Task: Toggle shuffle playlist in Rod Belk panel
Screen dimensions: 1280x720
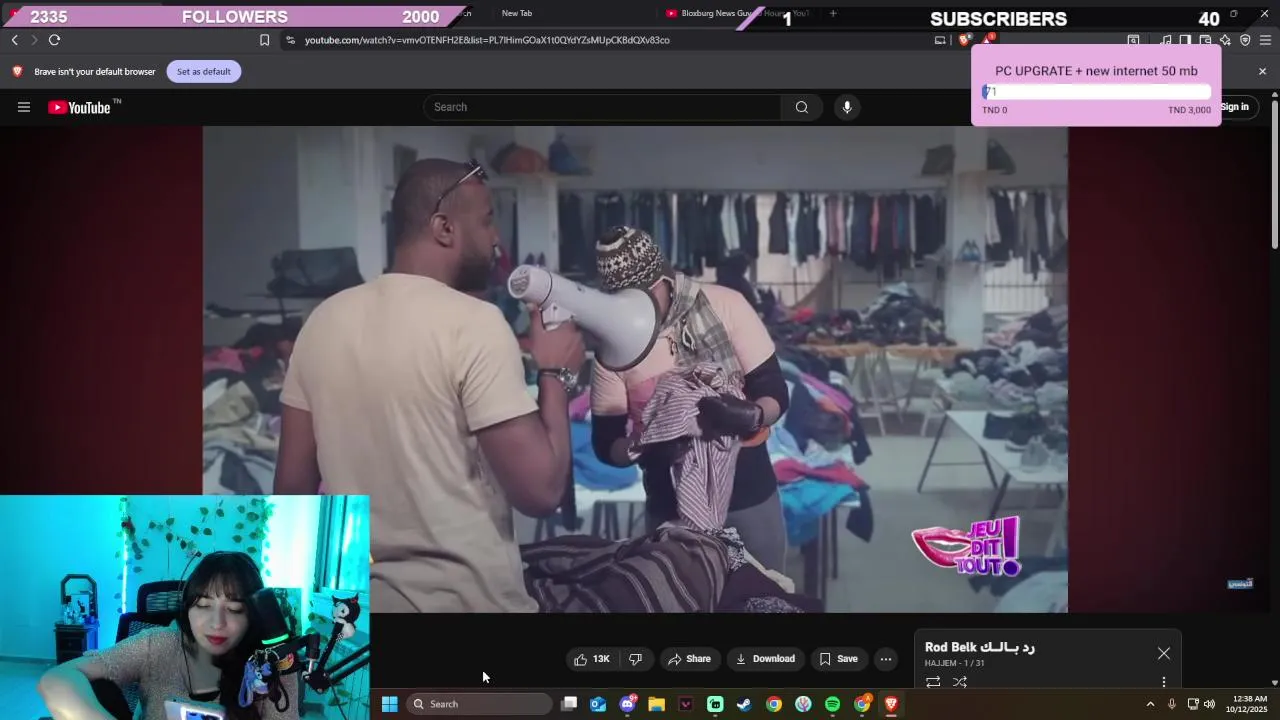Action: pos(960,682)
